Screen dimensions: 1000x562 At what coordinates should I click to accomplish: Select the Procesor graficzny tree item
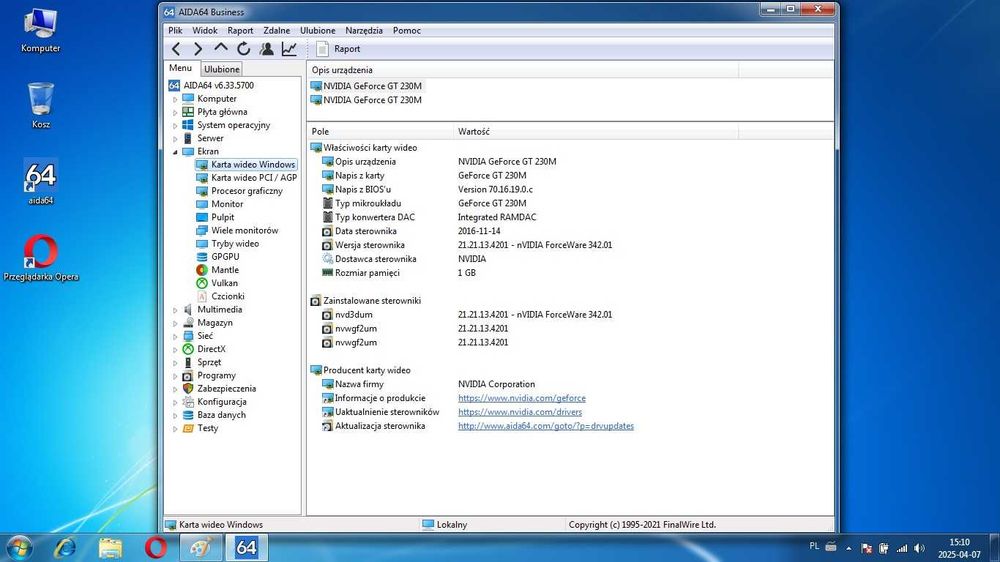pyautogui.click(x=239, y=191)
